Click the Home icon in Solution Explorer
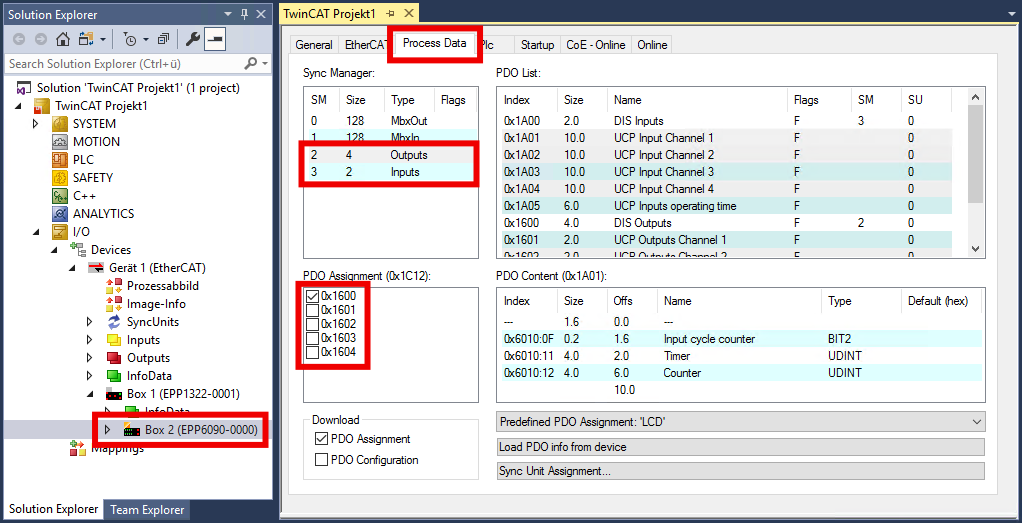Image resolution: width=1022 pixels, height=523 pixels. tap(63, 40)
